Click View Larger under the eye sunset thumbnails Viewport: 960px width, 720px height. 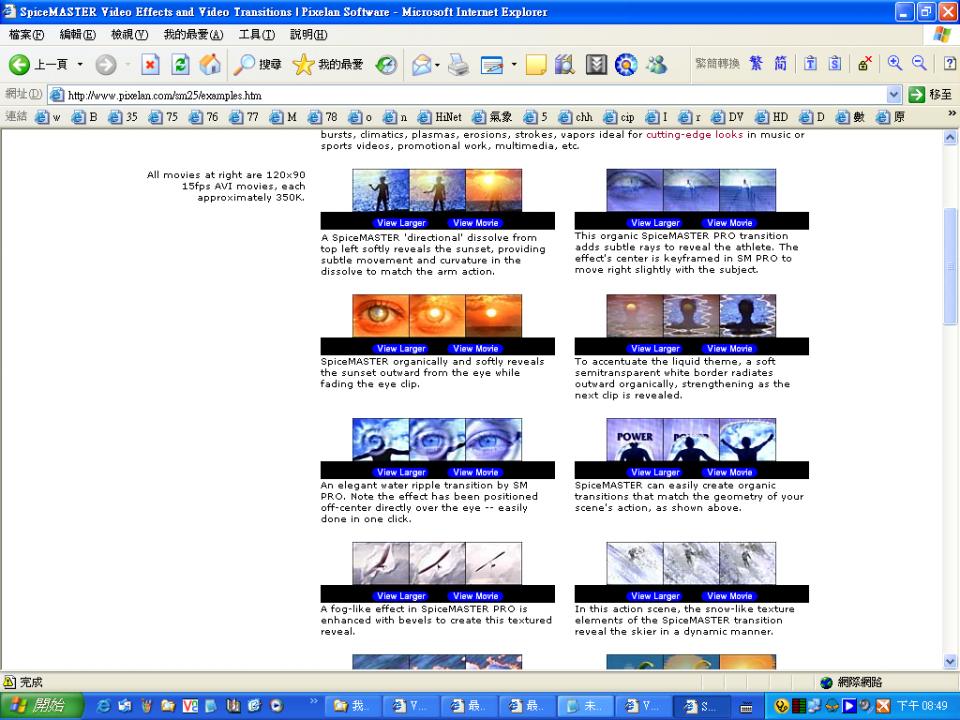[401, 349]
